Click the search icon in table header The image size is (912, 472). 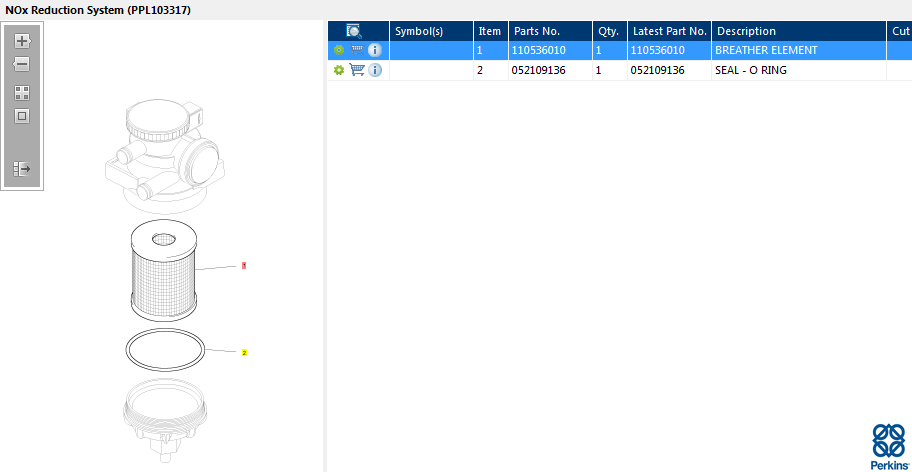(354, 31)
